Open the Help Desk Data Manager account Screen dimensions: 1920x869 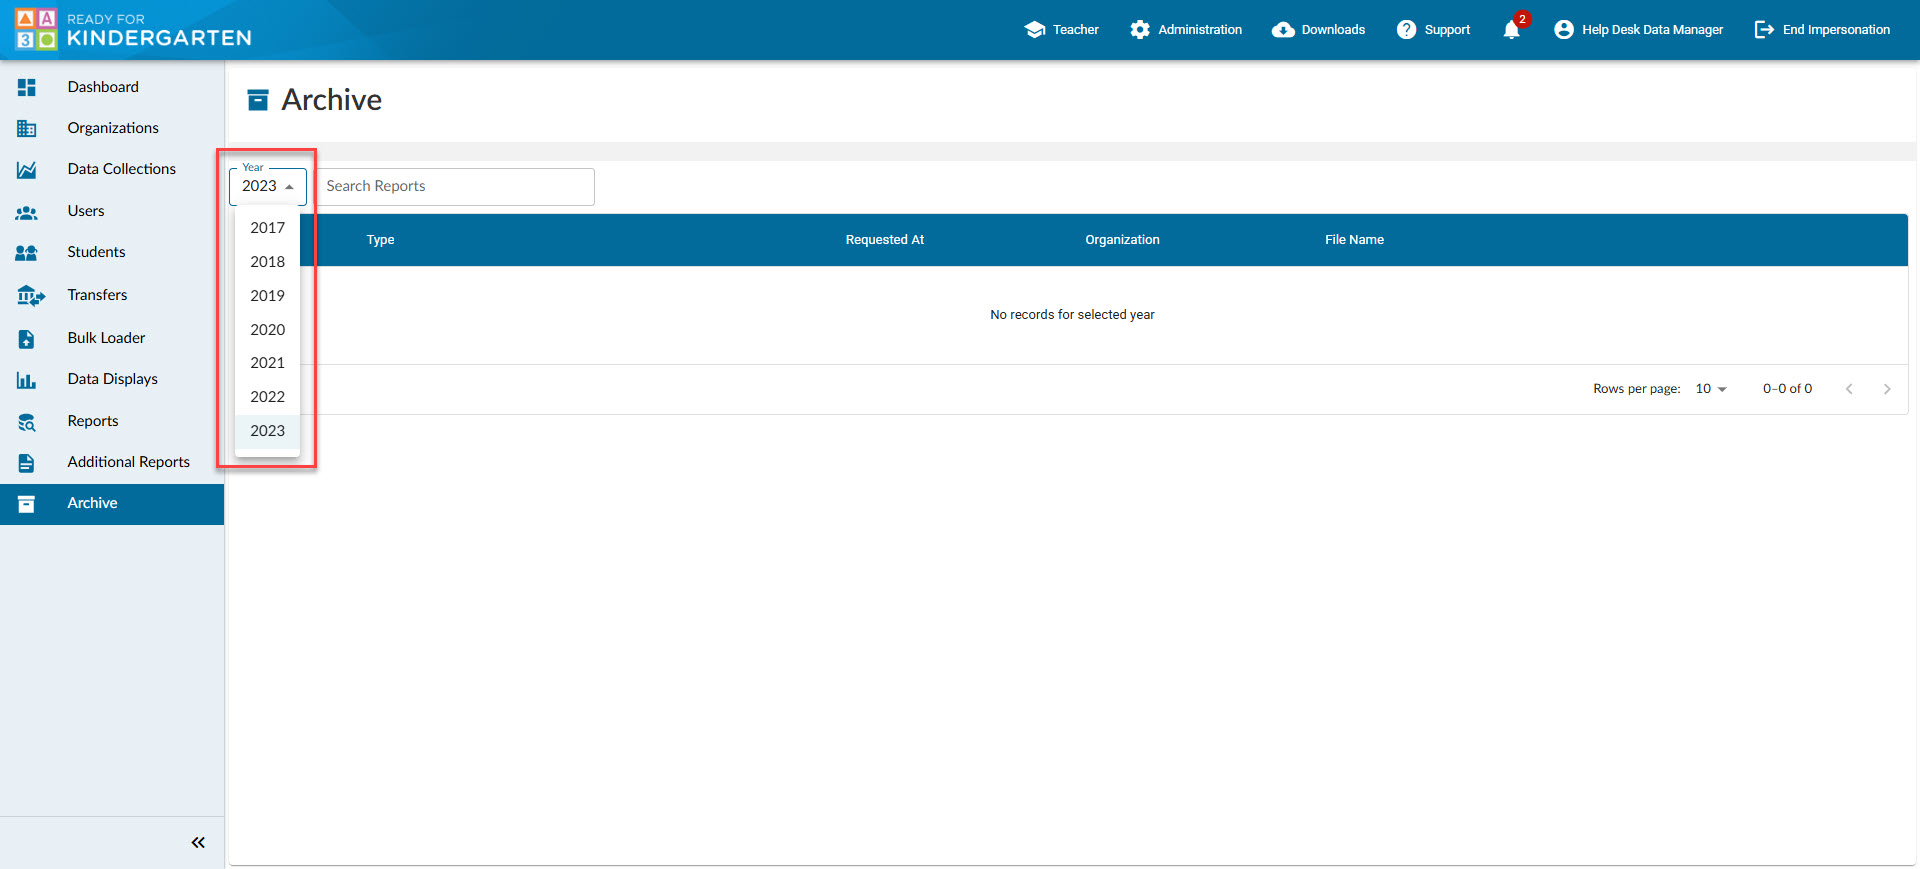1638,30
